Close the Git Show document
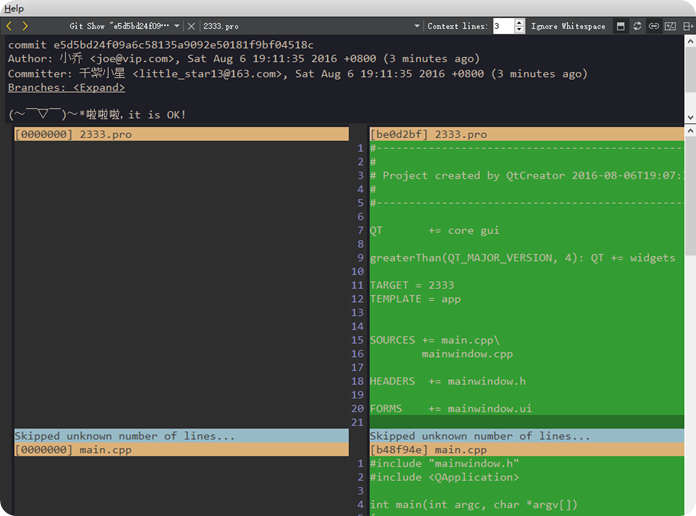Viewport: 696px width, 516px height. click(191, 26)
